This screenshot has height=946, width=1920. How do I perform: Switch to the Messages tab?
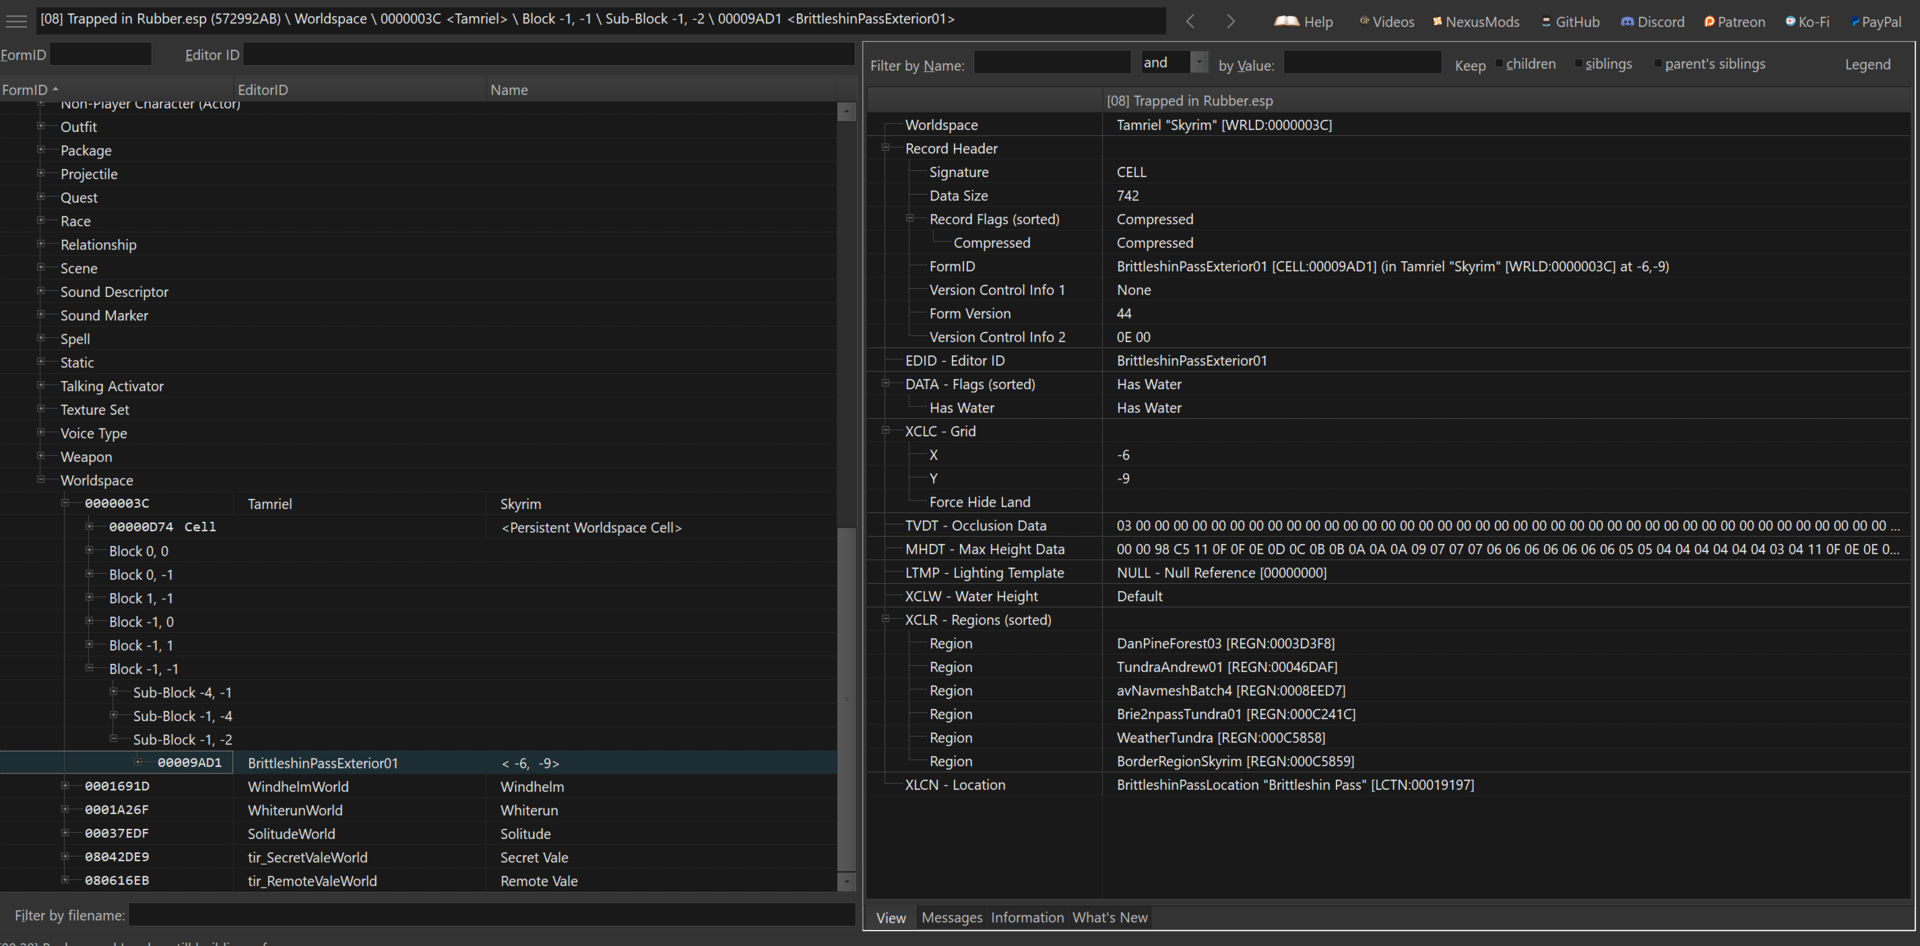click(x=952, y=917)
